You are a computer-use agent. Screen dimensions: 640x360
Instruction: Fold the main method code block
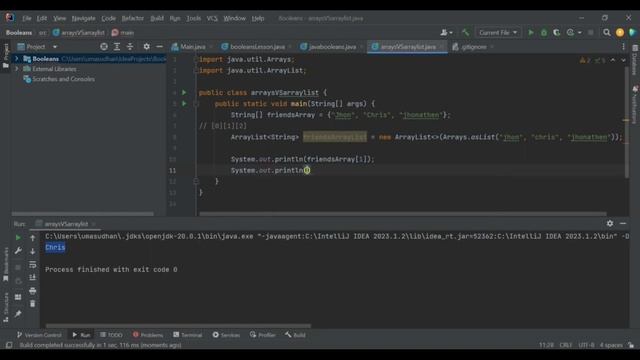pyautogui.click(x=196, y=104)
